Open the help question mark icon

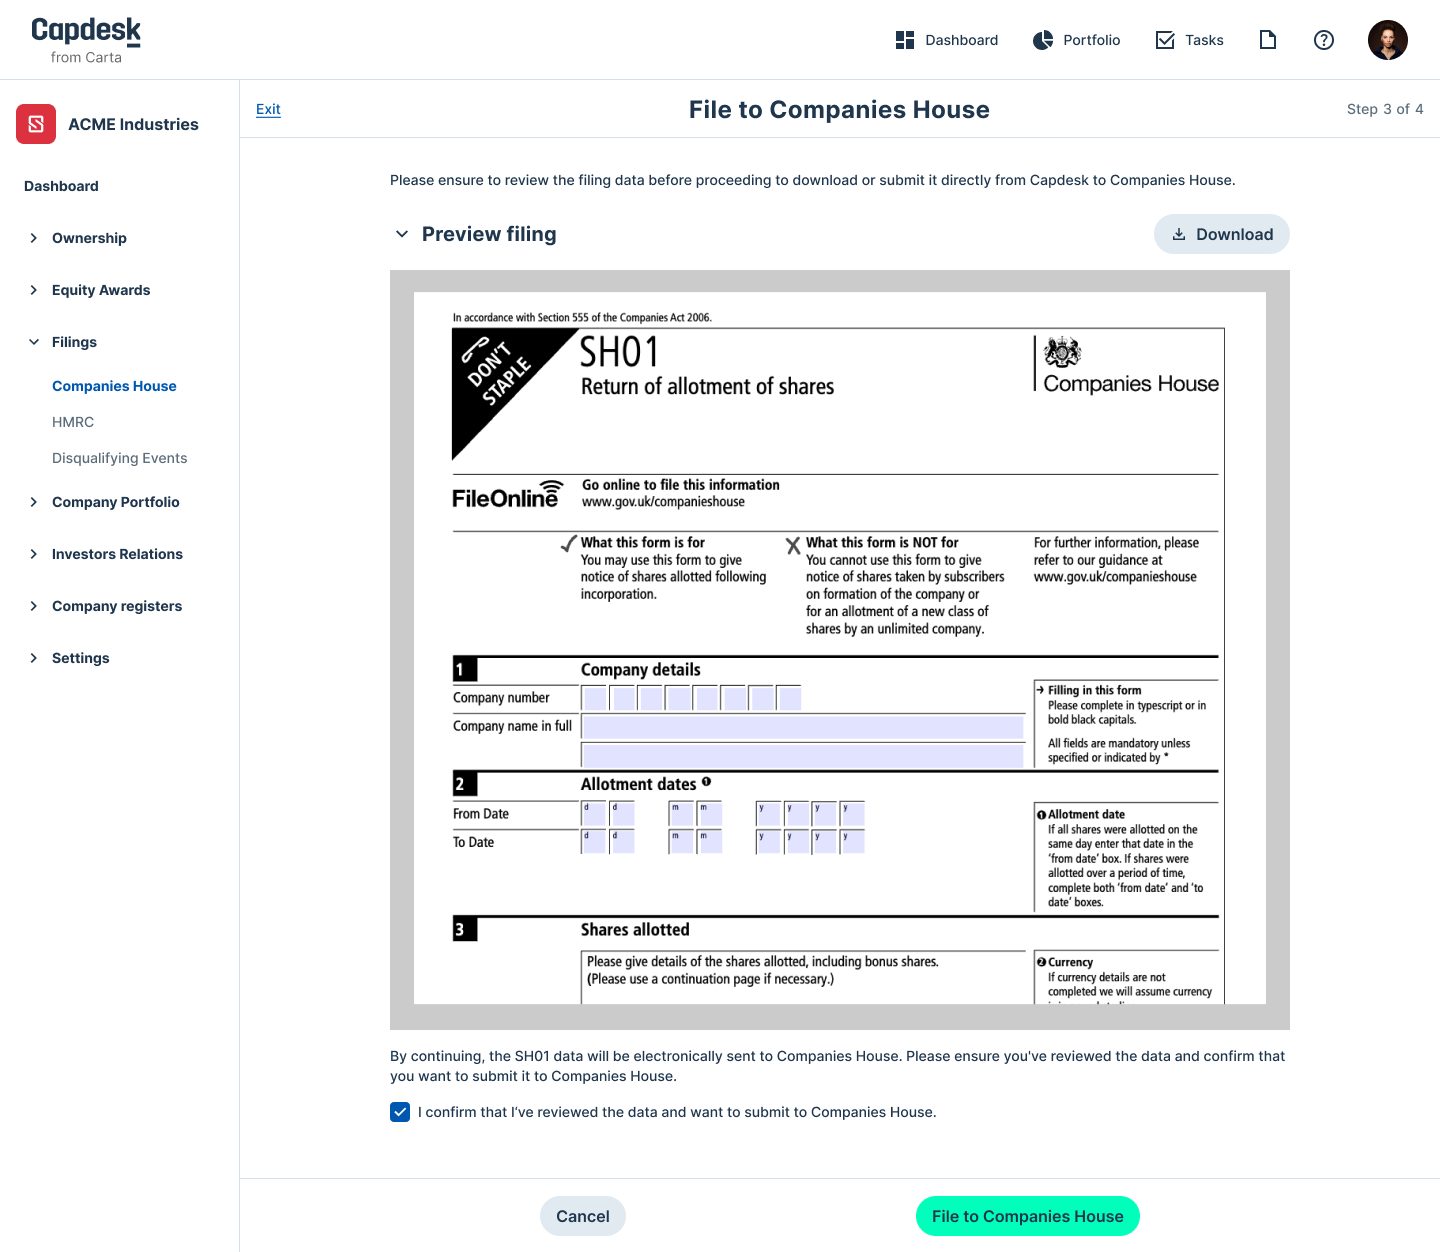click(x=1323, y=40)
